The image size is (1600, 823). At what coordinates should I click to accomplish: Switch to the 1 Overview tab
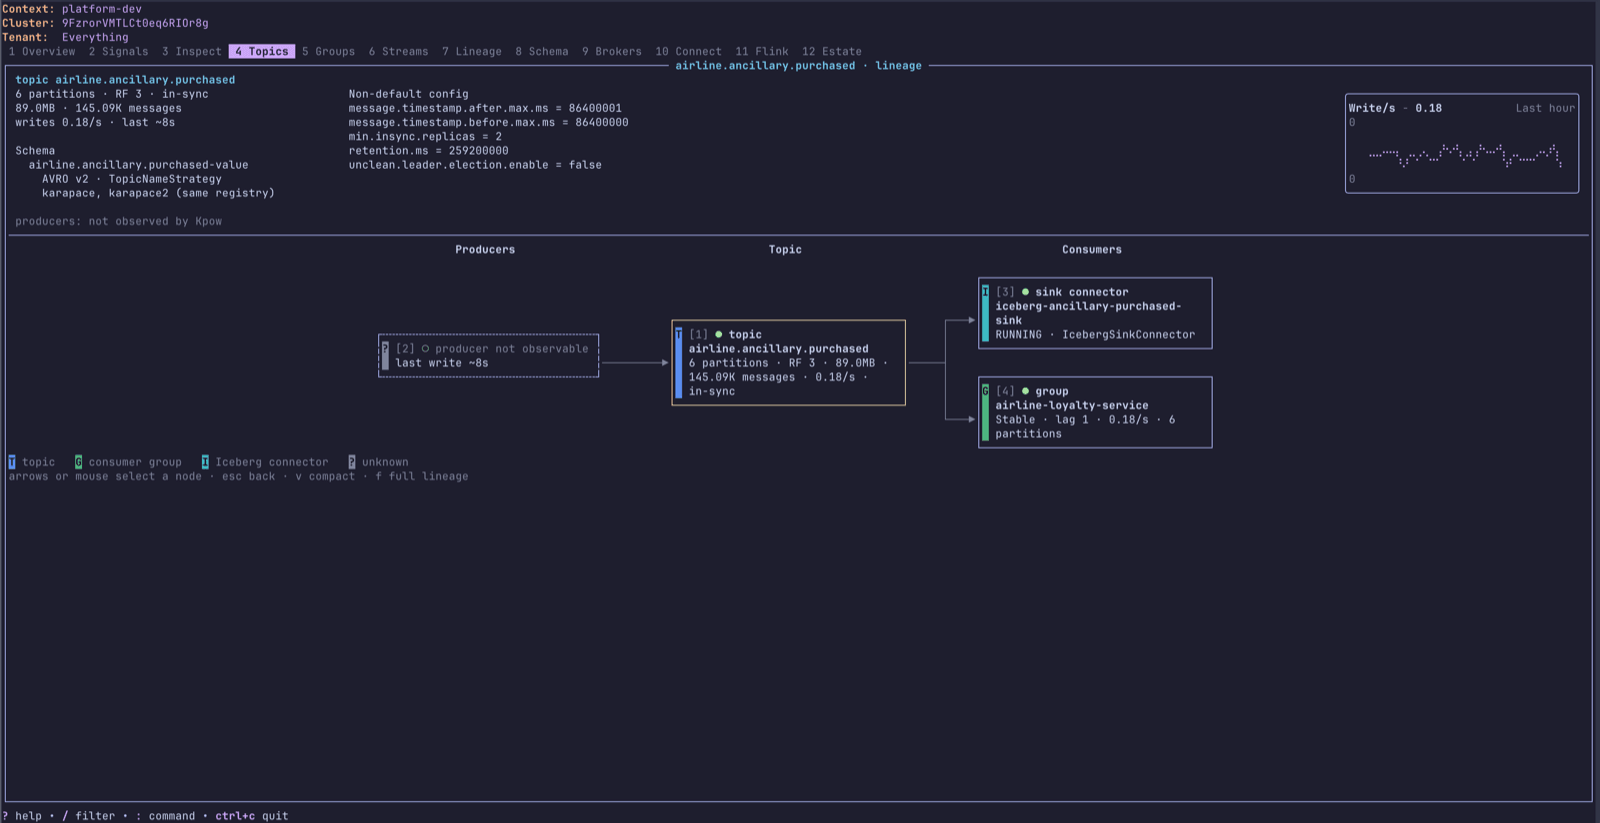42,52
